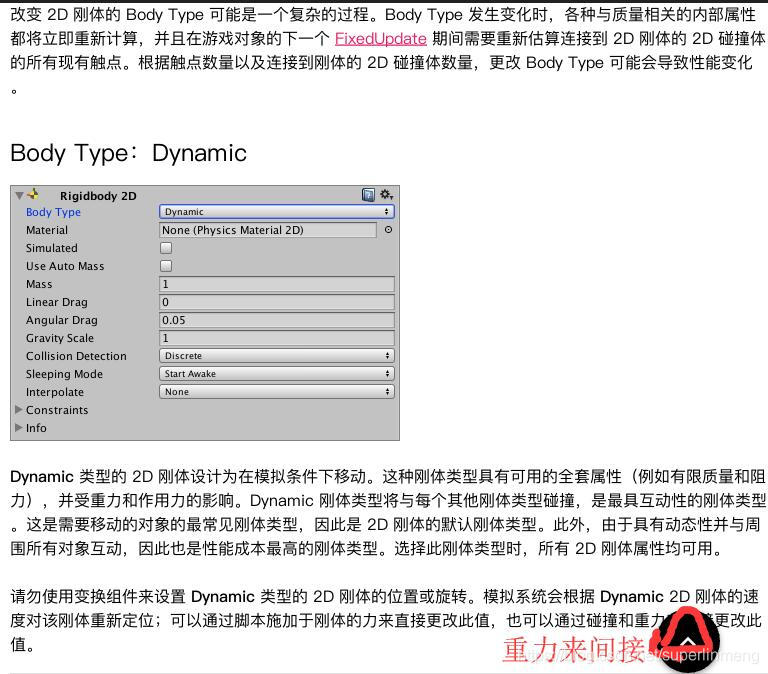Click the Rigidbody 2D component icon
Screen dimensions: 768x674
click(x=33, y=194)
